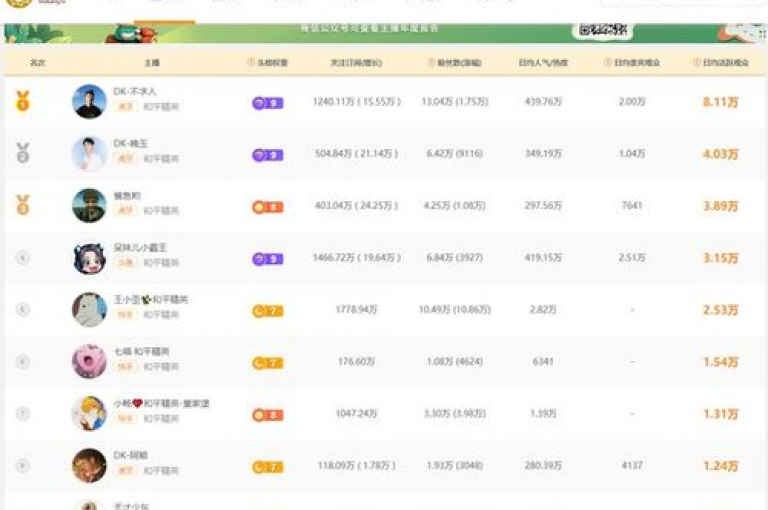
Task: Click value 1047.24万
Action: point(356,413)
